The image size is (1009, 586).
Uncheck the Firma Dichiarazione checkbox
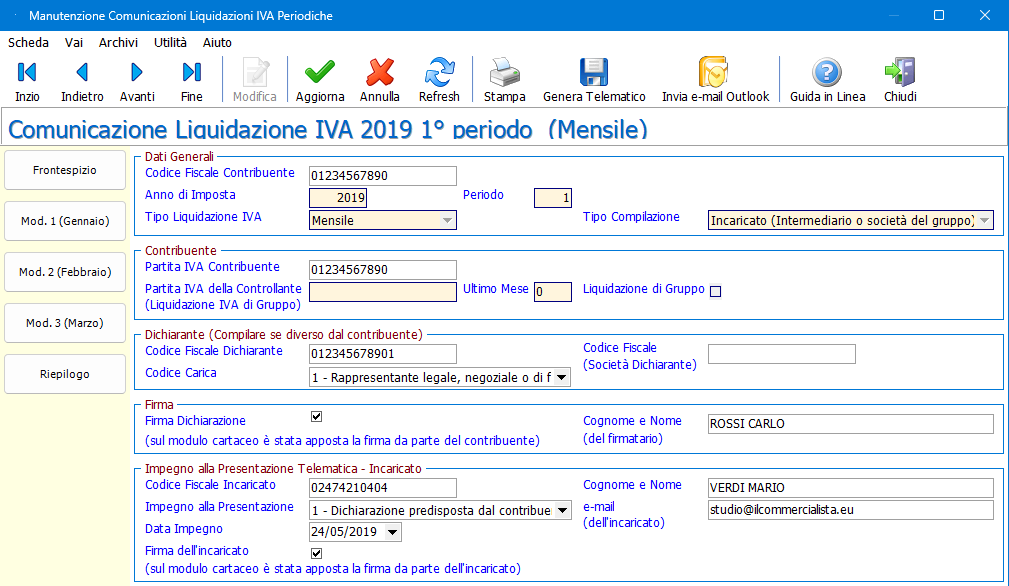317,417
